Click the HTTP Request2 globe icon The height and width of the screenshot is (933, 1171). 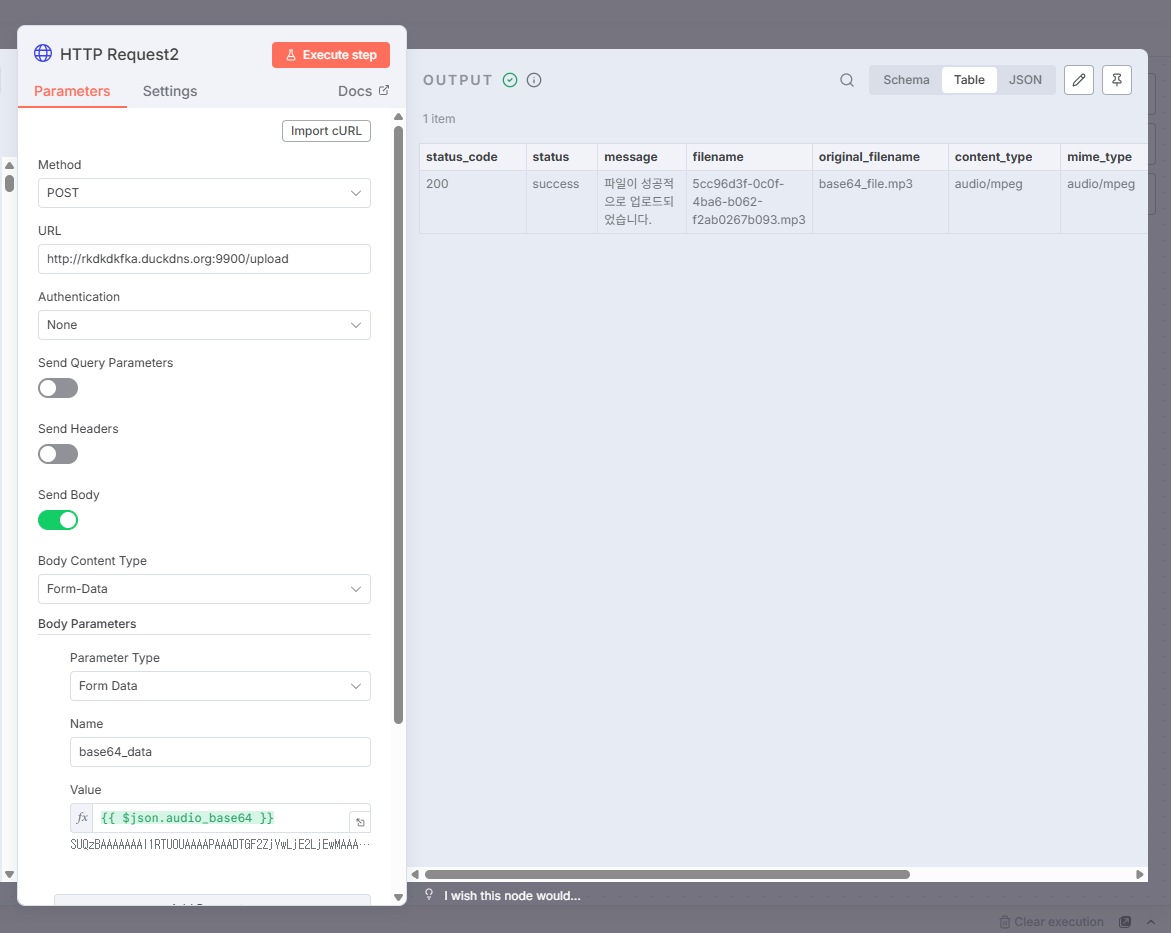pos(43,53)
